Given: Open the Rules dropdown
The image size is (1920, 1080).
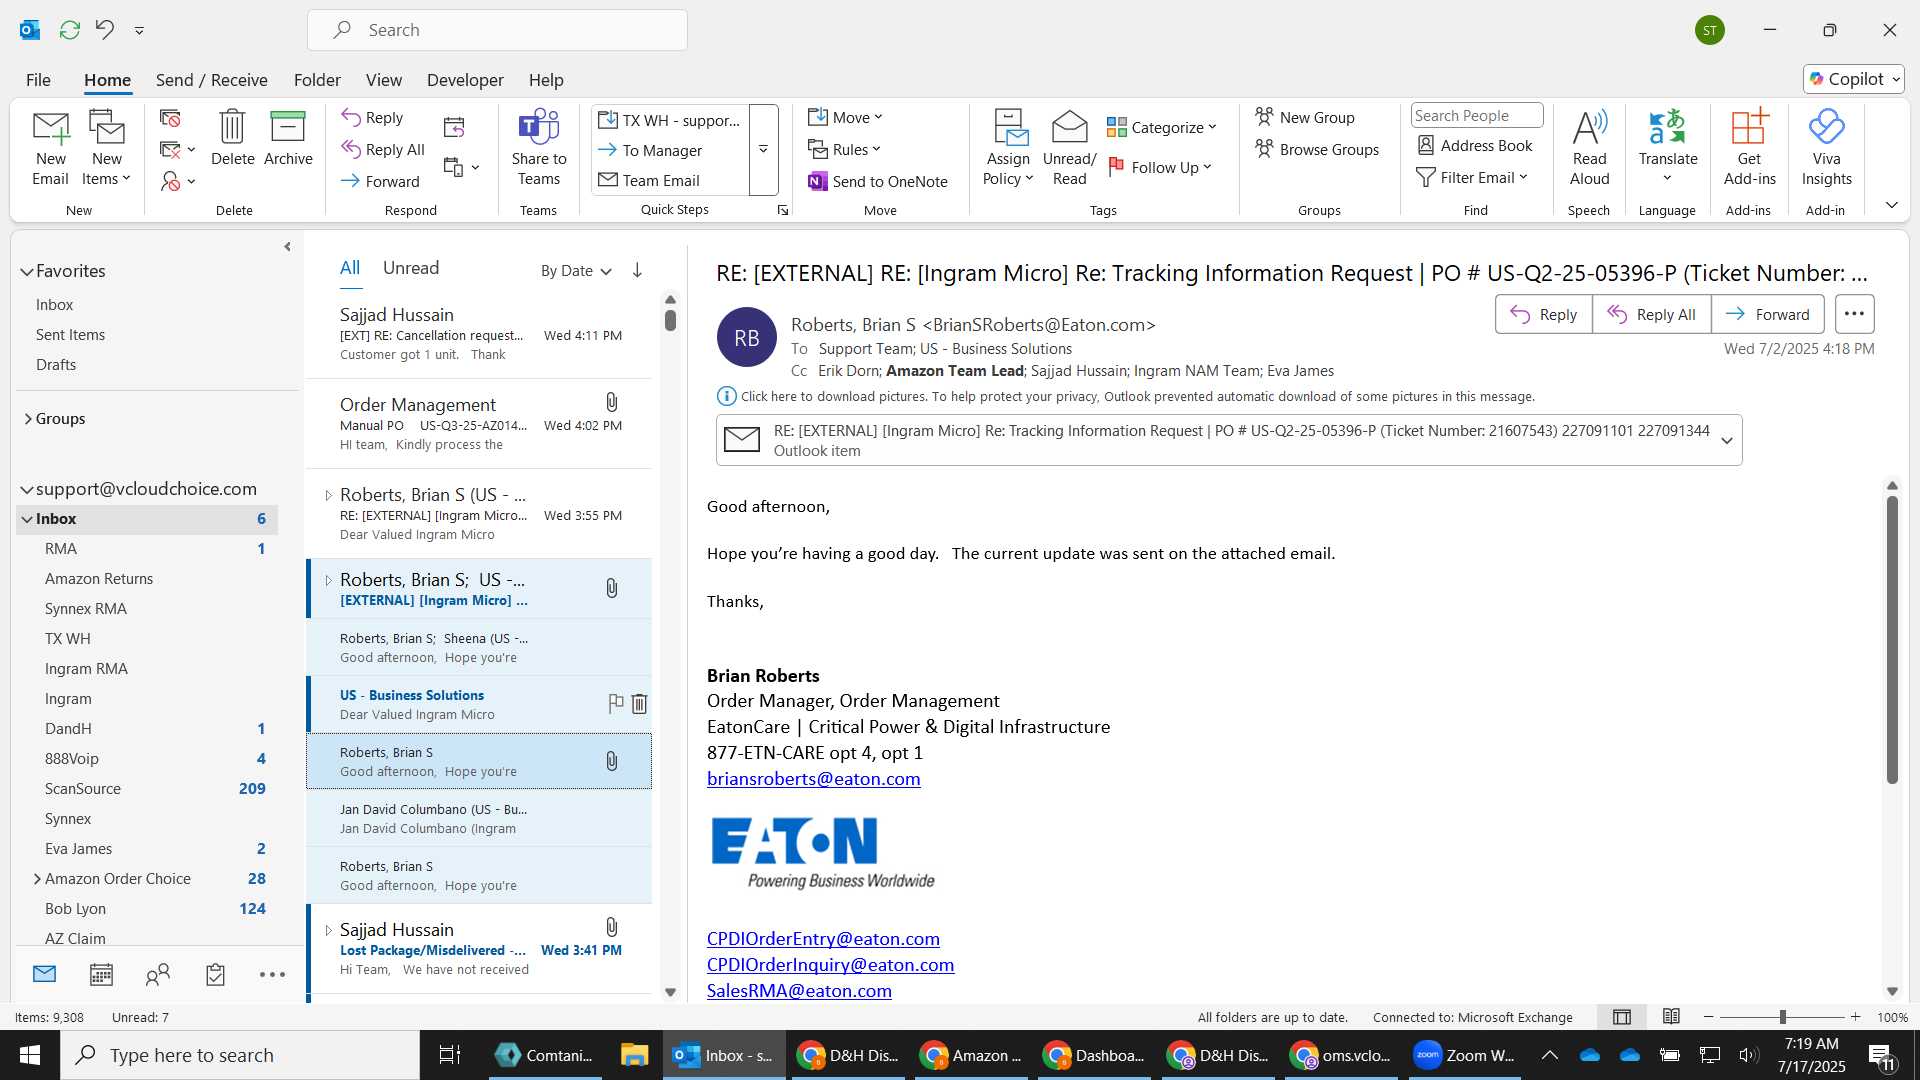Looking at the screenshot, I should (845, 149).
